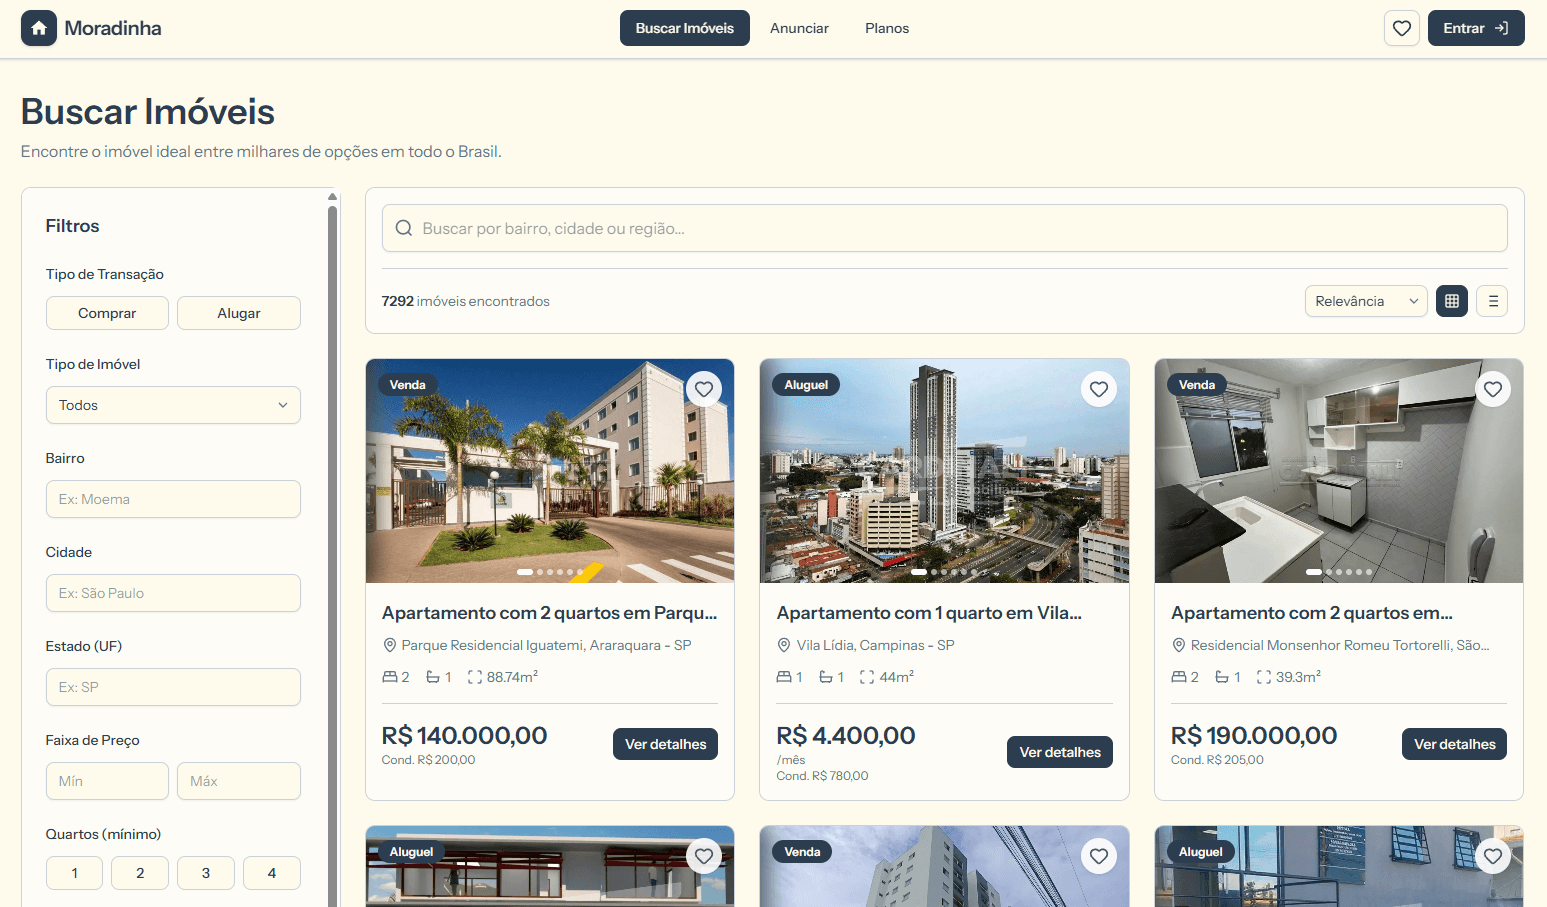Image resolution: width=1547 pixels, height=907 pixels.
Task: Click location pin icon for Parque Residencial Iguatemi
Action: 390,645
